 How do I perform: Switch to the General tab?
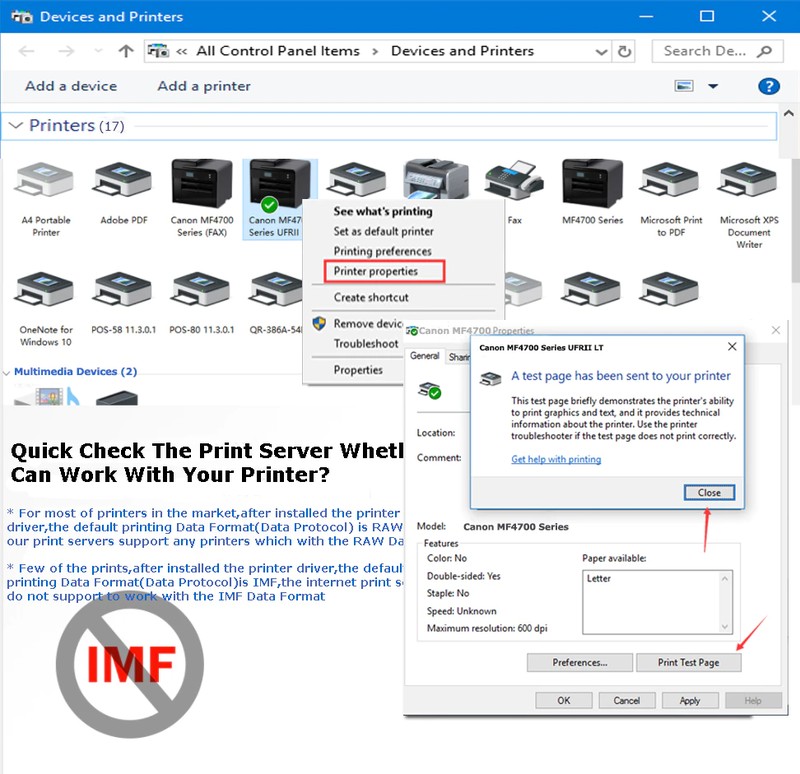click(x=424, y=356)
